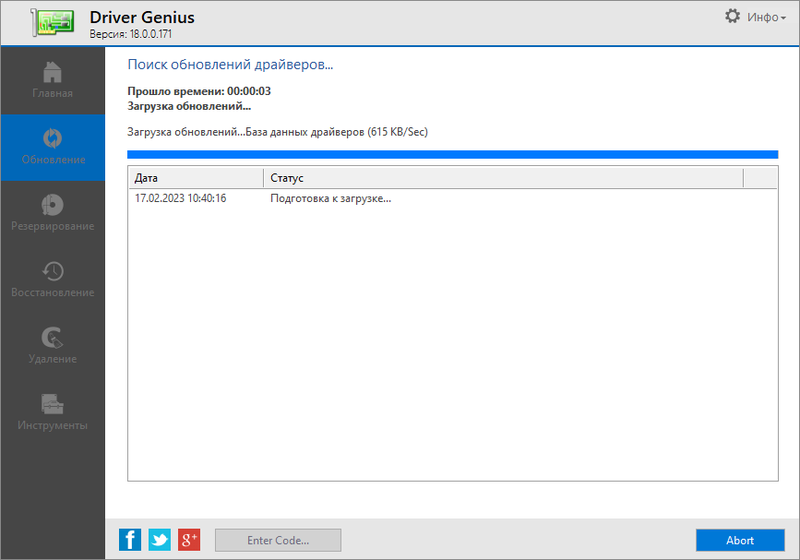800x560 pixels.
Task: Go to the Удаление uninstall section
Action: pyautogui.click(x=53, y=346)
